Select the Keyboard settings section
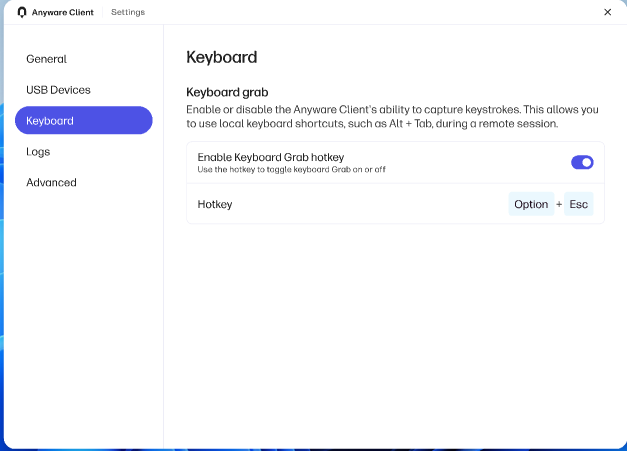Screen dimensions: 627x451 [84, 120]
